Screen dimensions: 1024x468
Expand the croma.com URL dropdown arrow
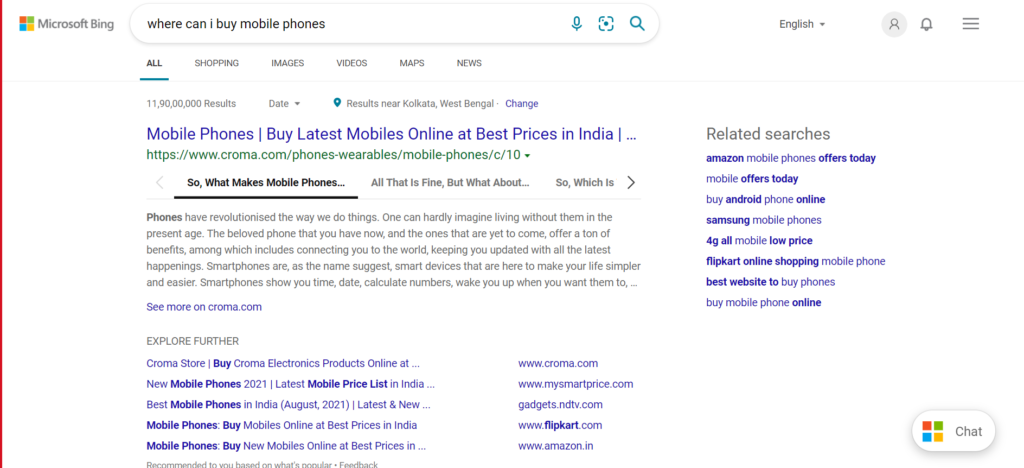coord(527,155)
